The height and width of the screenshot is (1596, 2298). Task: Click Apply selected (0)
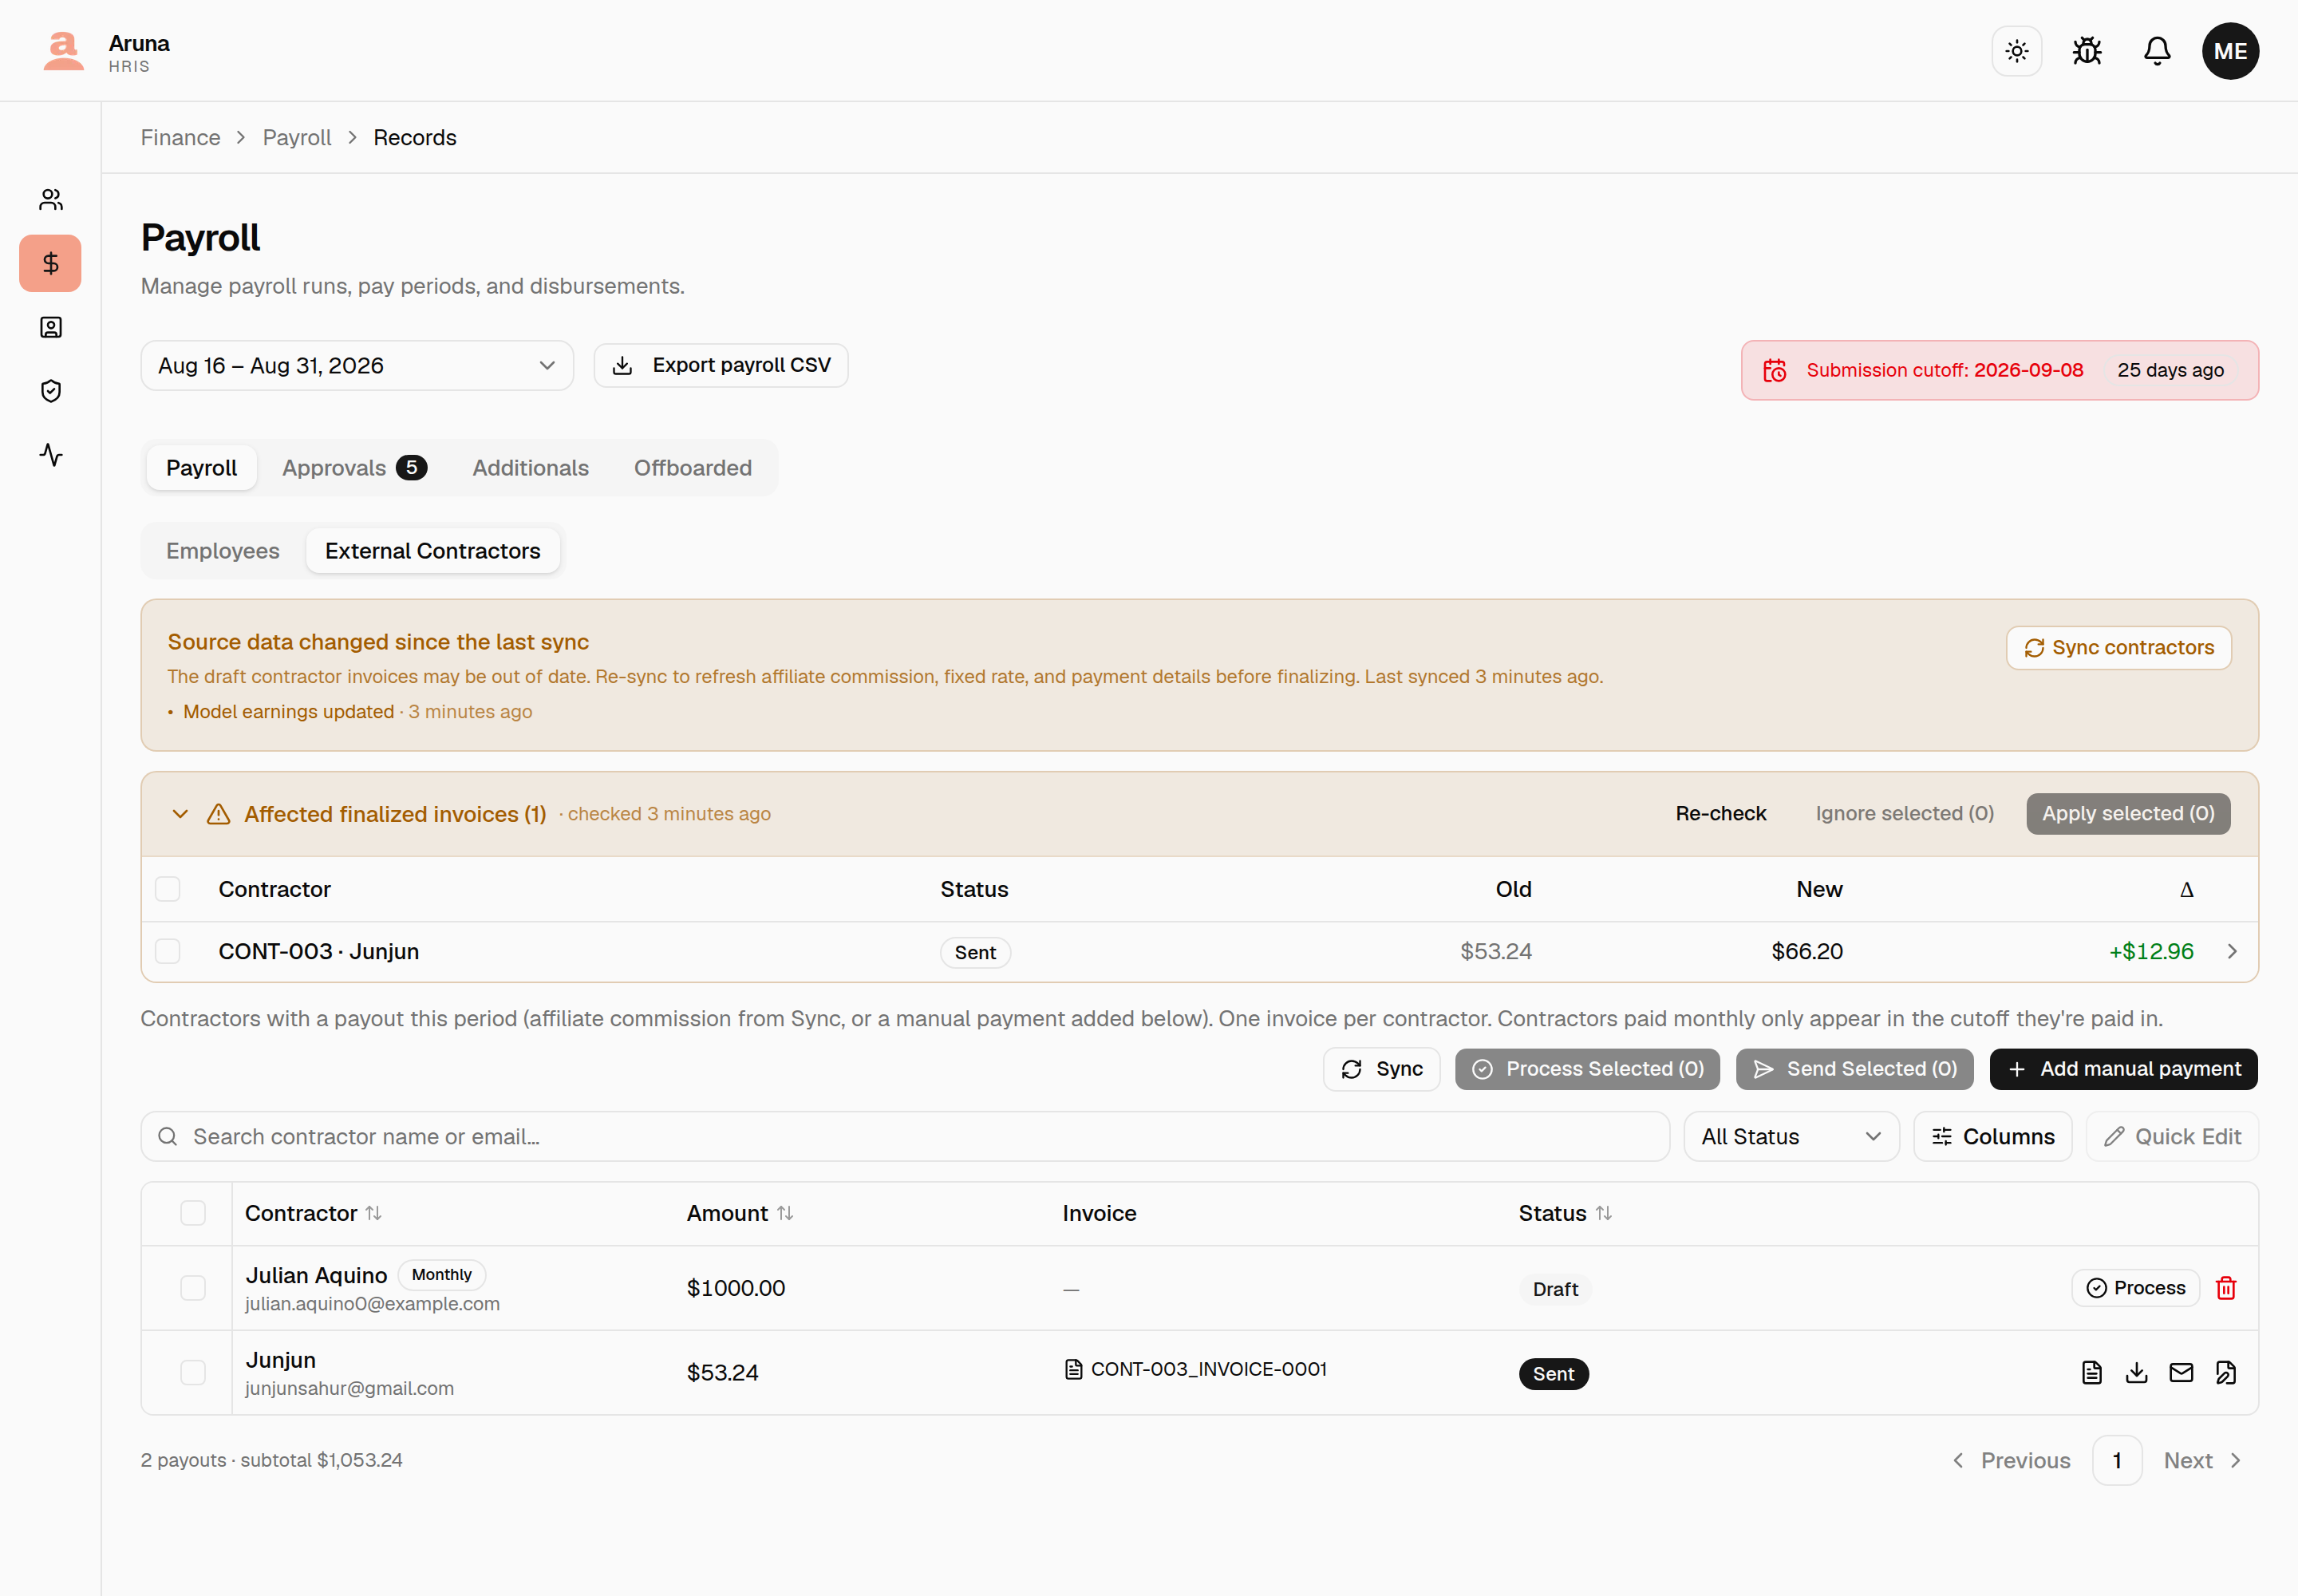pyautogui.click(x=2127, y=814)
